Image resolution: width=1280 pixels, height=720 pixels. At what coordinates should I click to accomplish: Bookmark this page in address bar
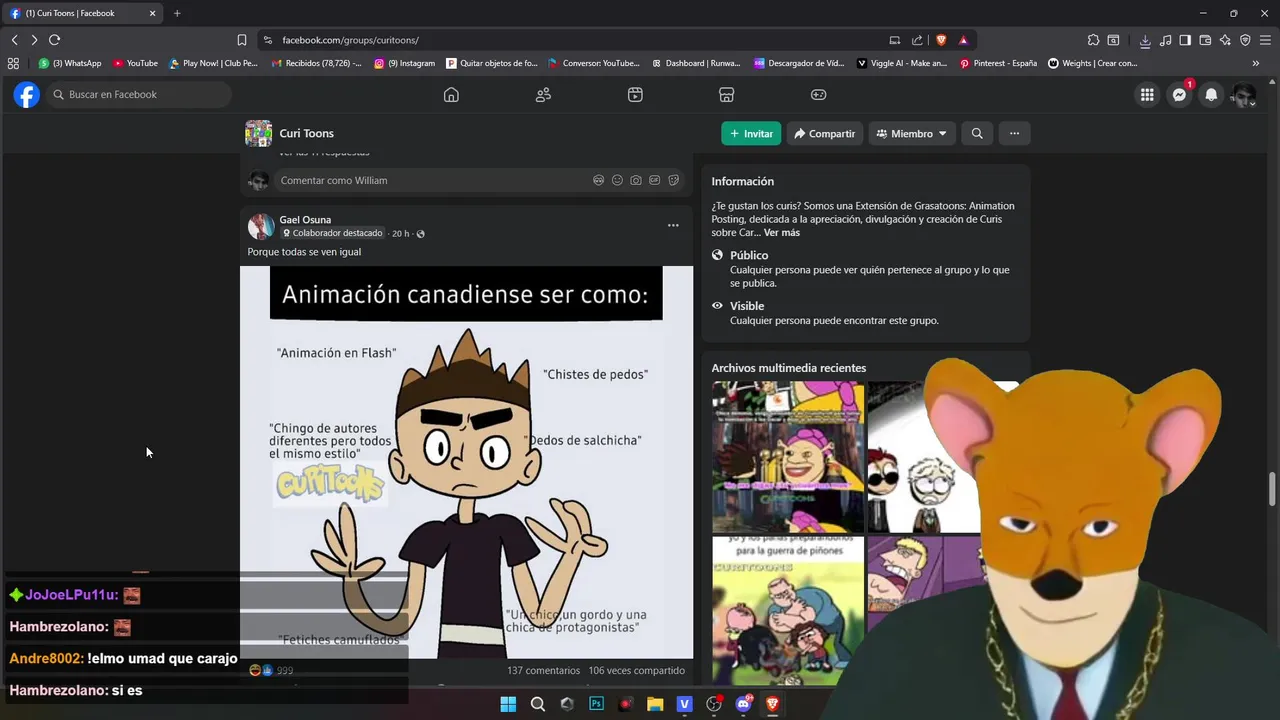[x=241, y=40]
